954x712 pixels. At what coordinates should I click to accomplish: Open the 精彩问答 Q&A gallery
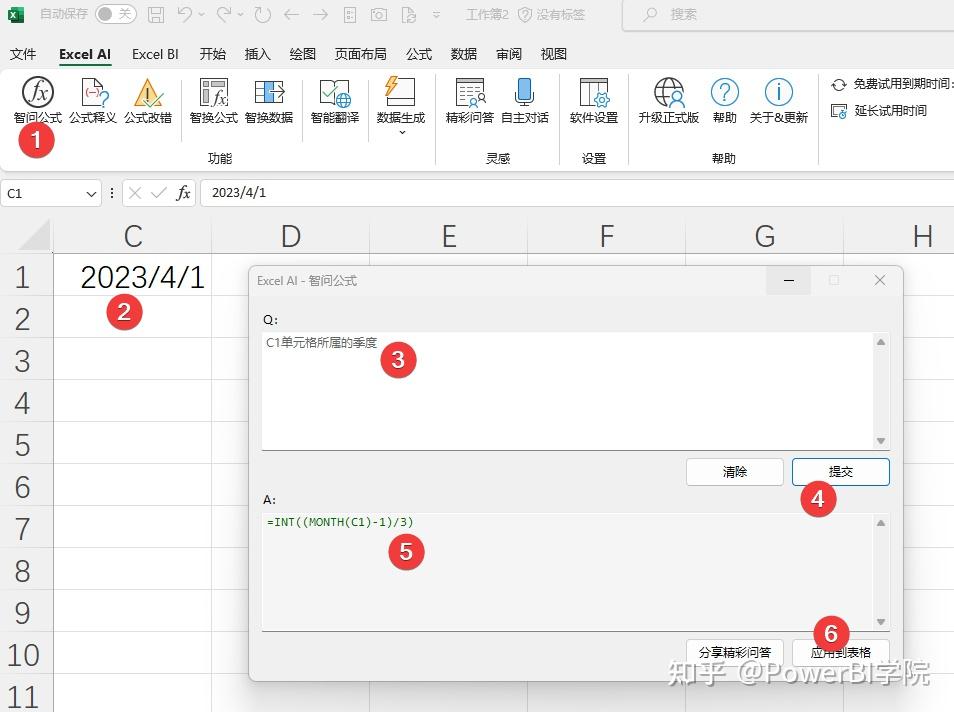point(470,100)
